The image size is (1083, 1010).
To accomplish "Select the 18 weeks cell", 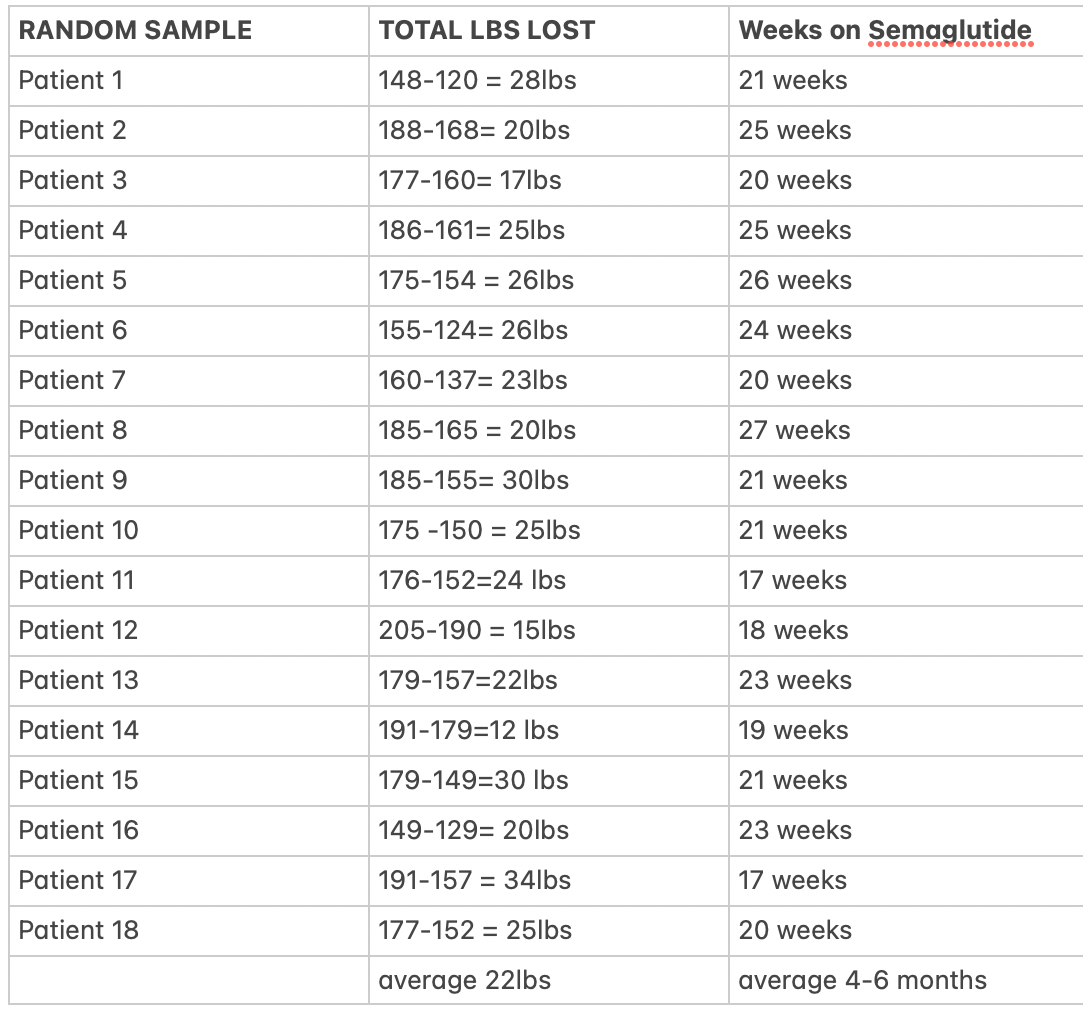I will tap(793, 630).
